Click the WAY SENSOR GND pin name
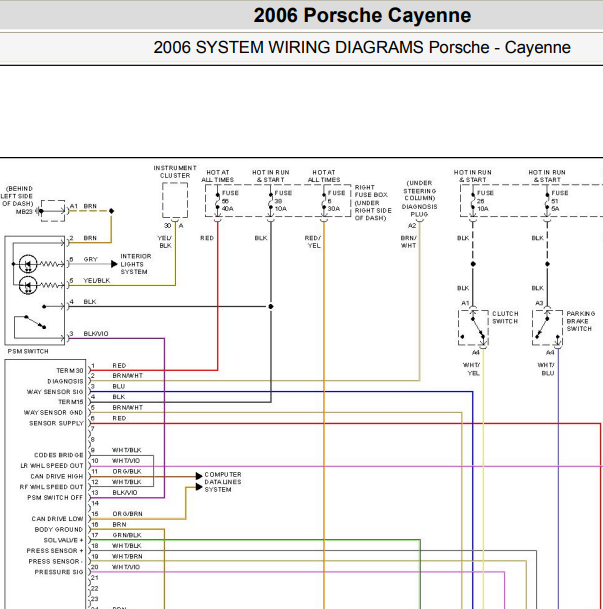 53,412
